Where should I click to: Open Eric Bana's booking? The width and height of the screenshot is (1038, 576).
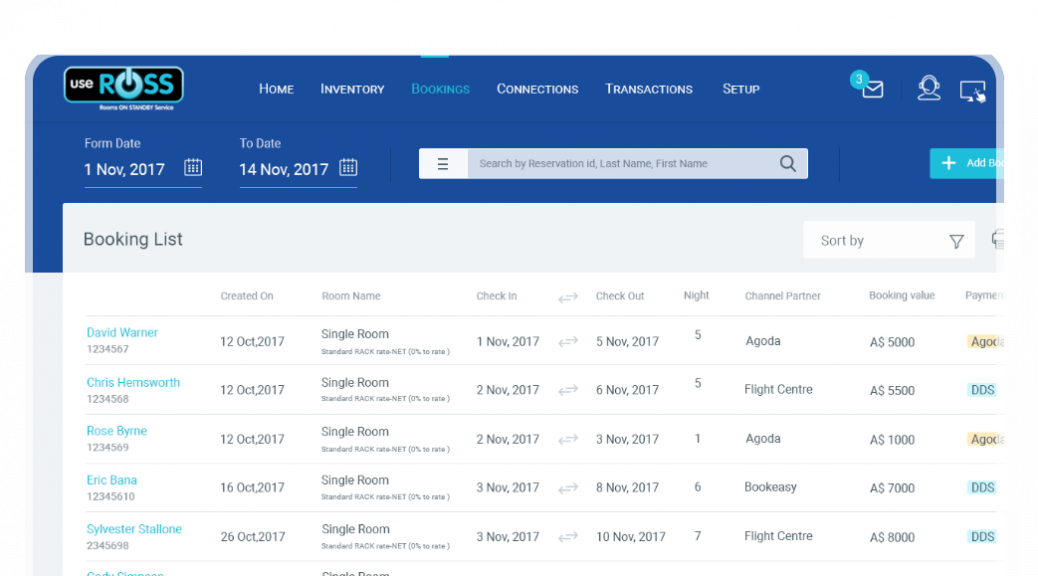[112, 480]
